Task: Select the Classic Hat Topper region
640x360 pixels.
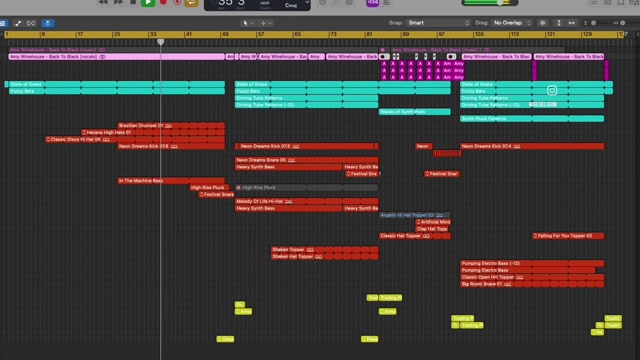Action: 415,236
